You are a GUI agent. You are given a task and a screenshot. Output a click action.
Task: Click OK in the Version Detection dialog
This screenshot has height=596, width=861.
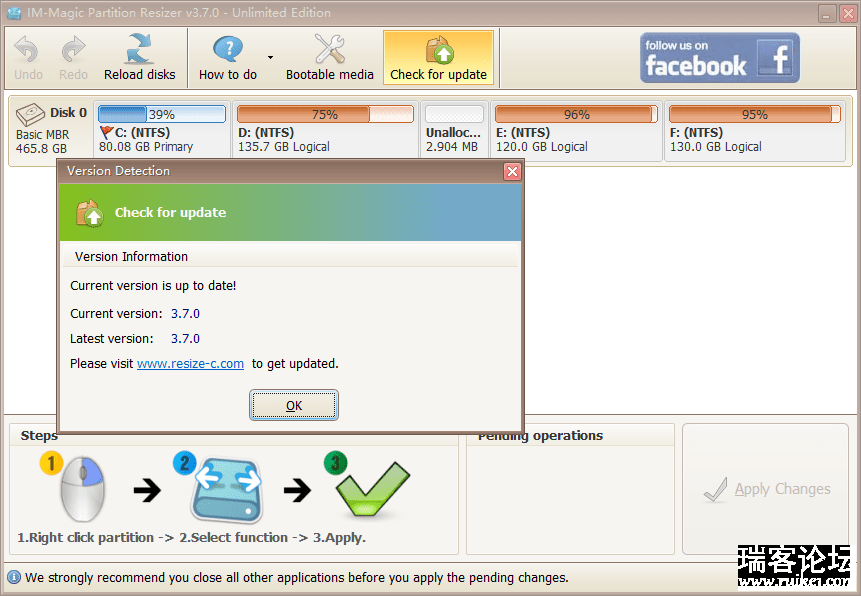click(x=294, y=405)
